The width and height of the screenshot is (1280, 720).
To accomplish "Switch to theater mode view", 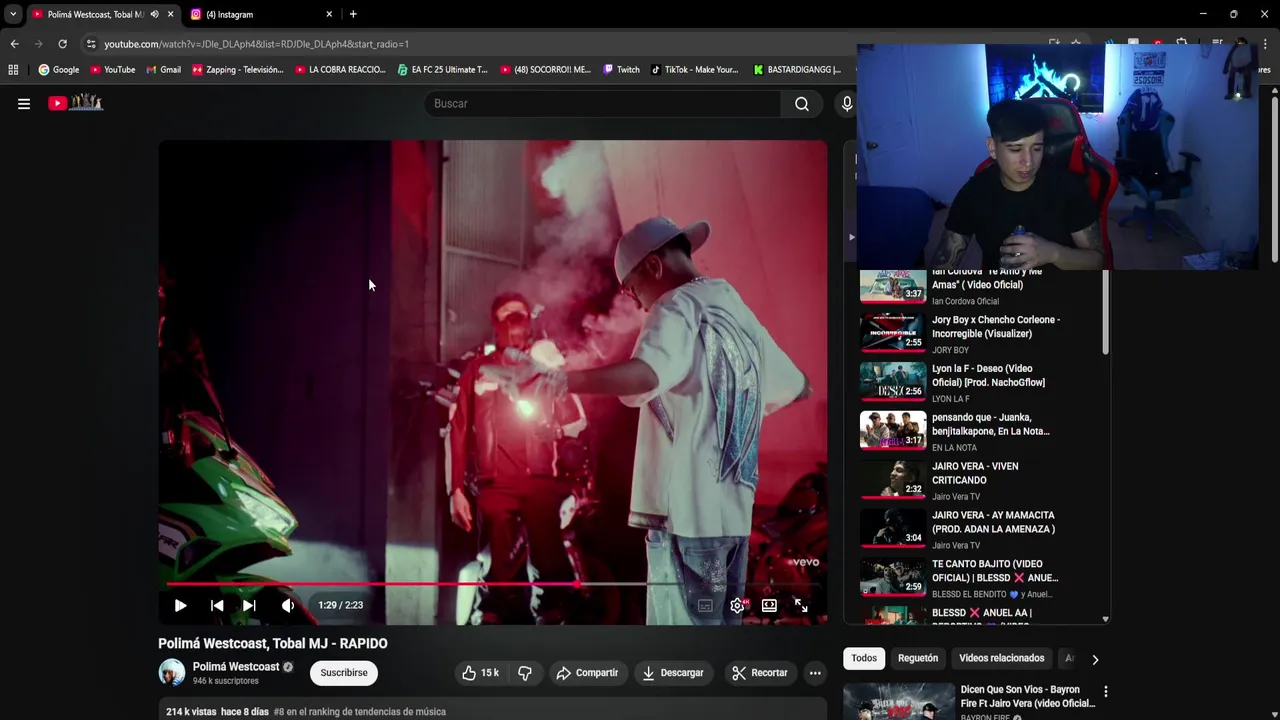I will 769,605.
